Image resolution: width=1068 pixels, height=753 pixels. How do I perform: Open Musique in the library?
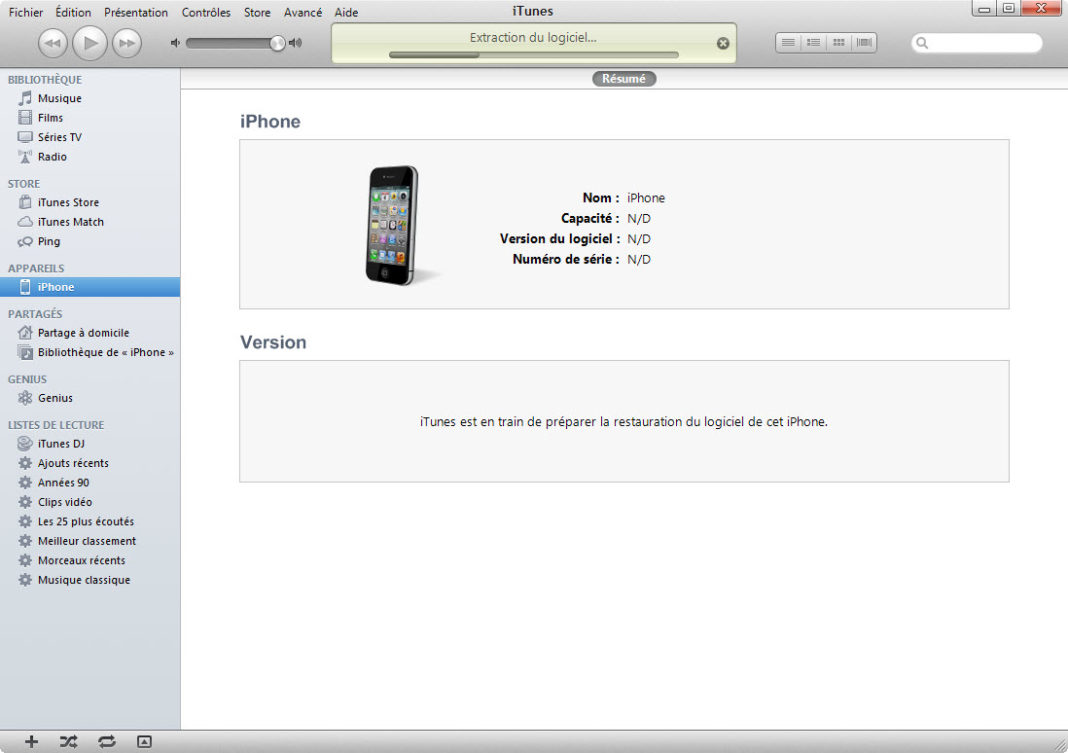coord(90,98)
